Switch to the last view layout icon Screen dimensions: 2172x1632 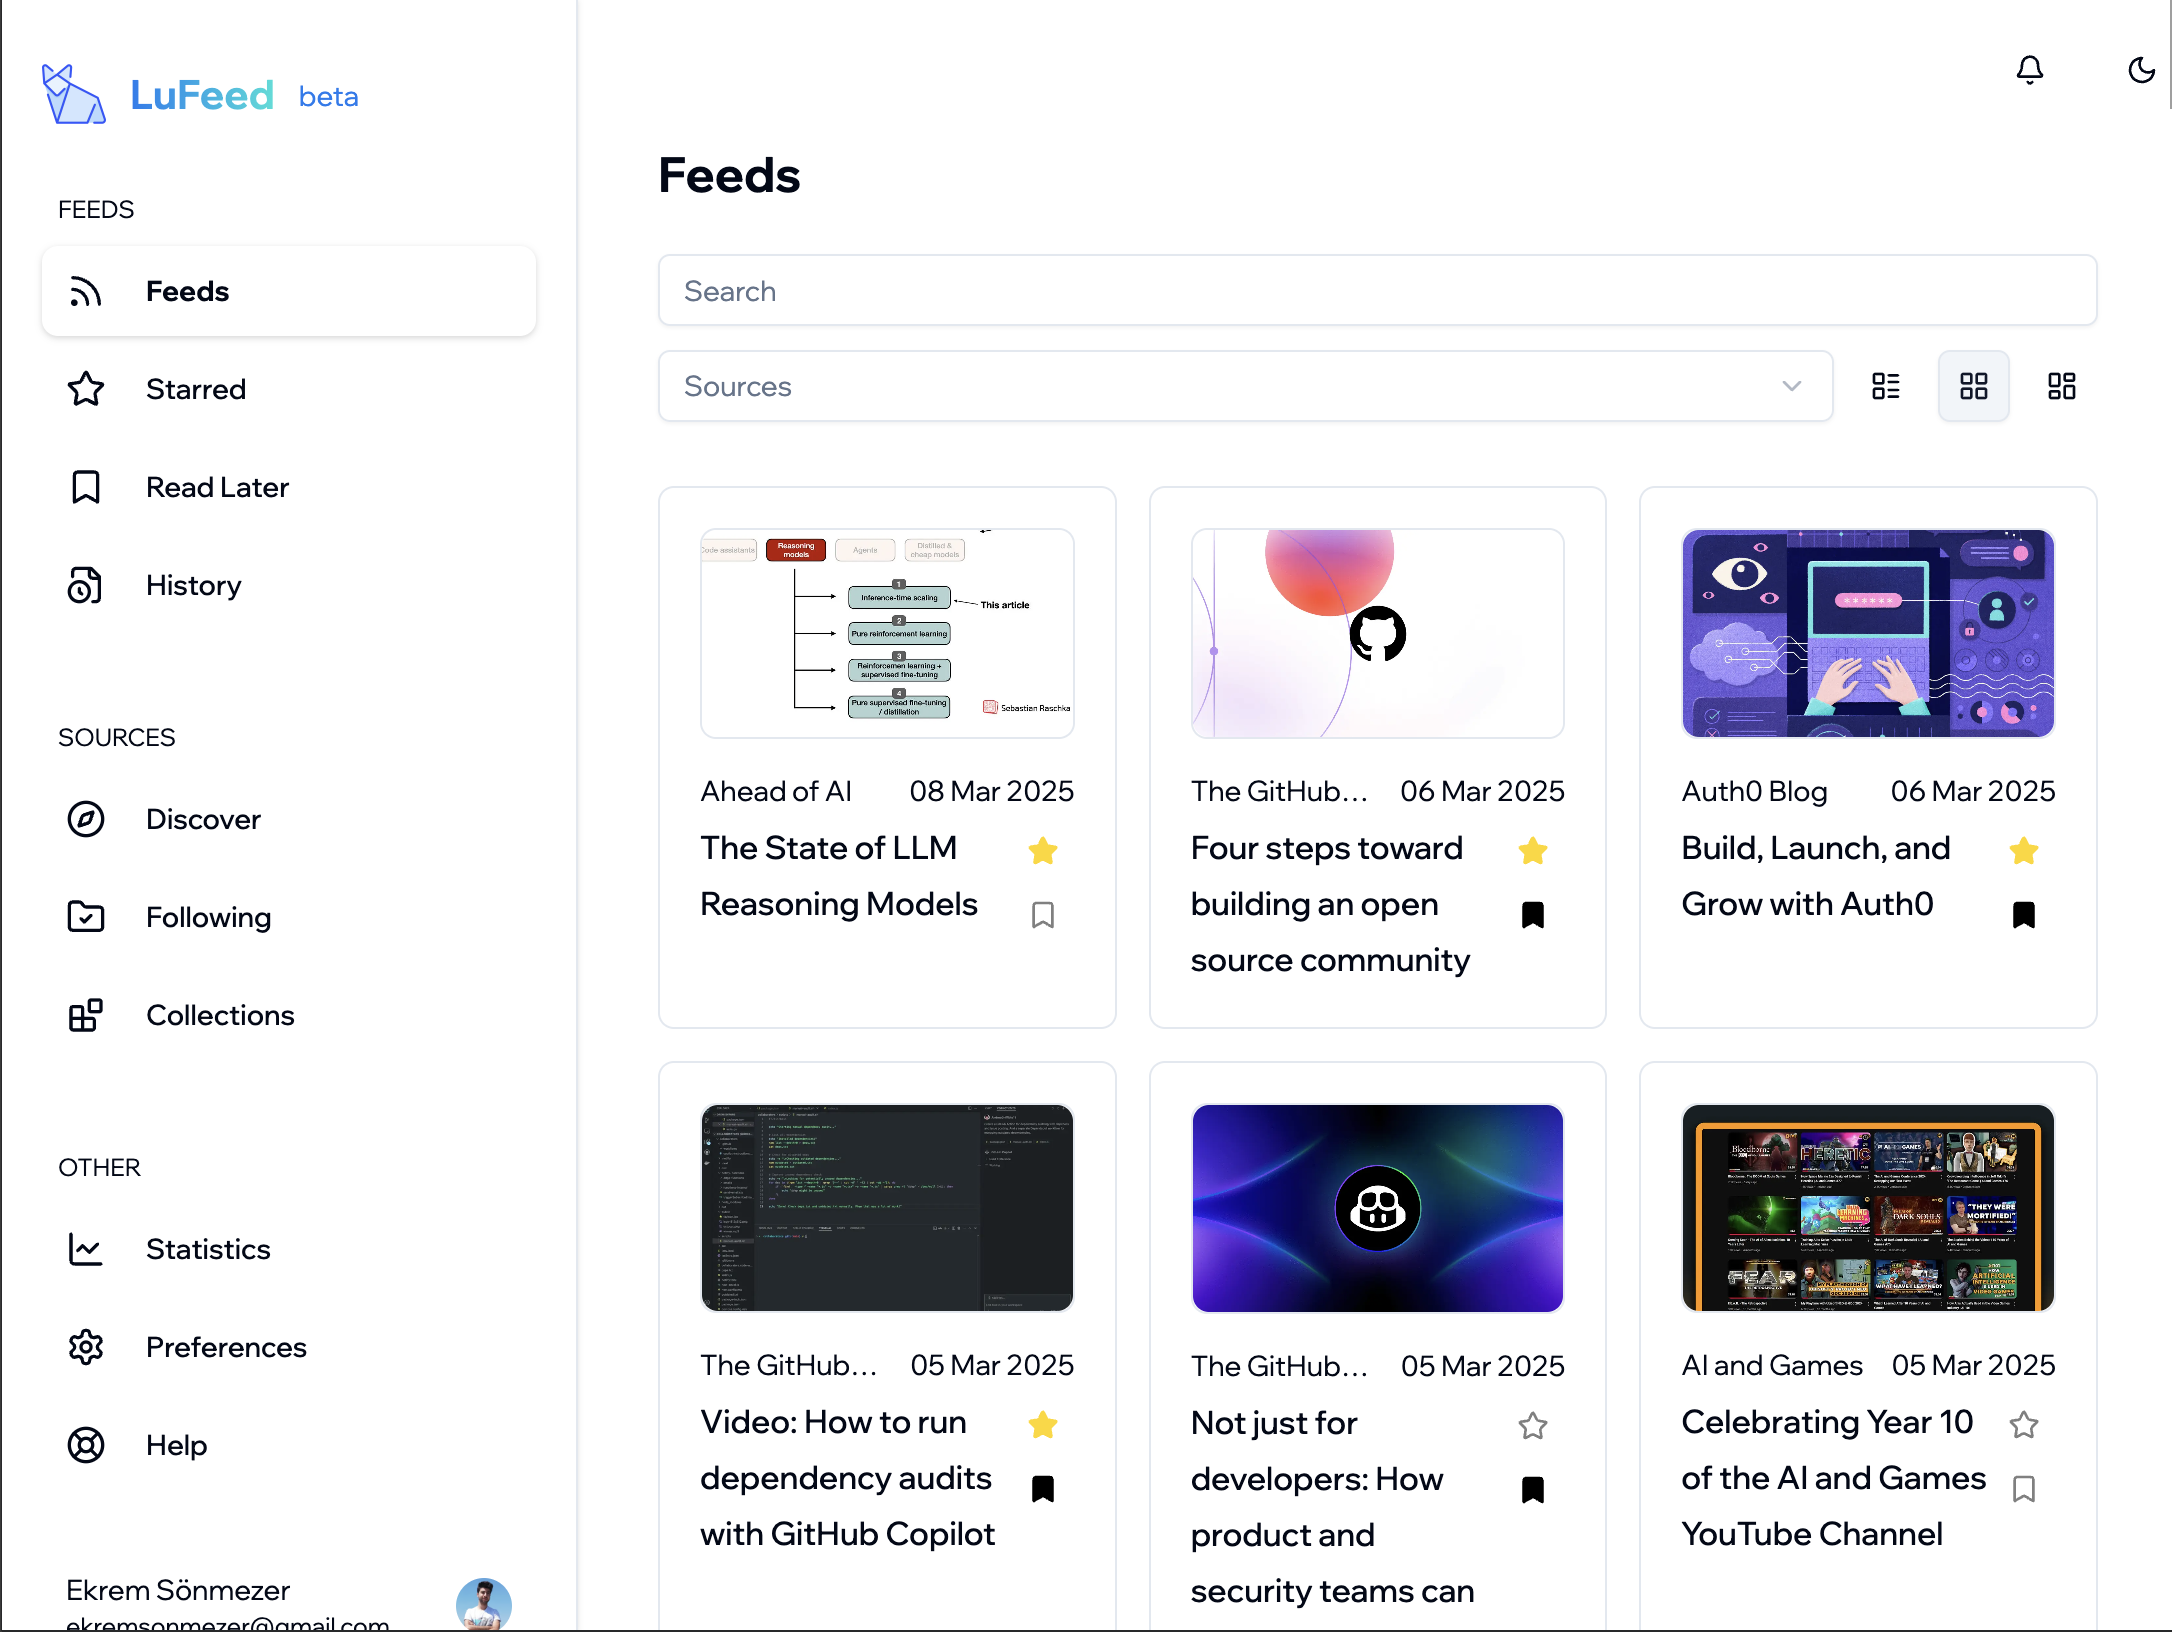tap(2062, 386)
